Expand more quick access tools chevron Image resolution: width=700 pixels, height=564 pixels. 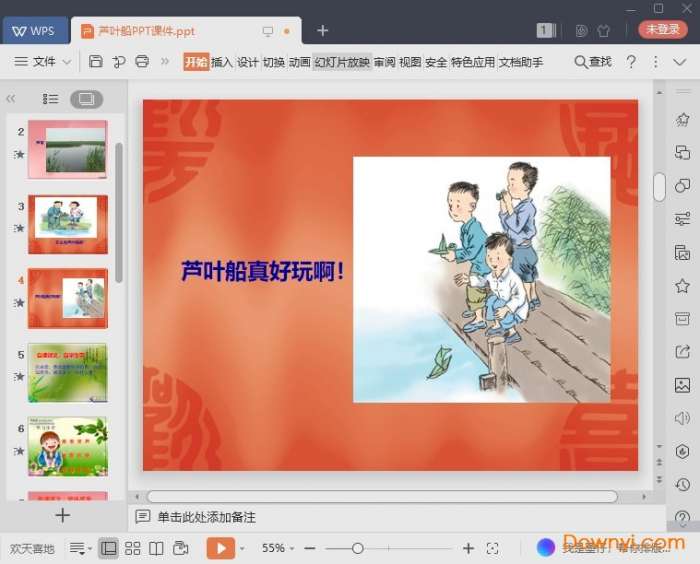[x=165, y=61]
